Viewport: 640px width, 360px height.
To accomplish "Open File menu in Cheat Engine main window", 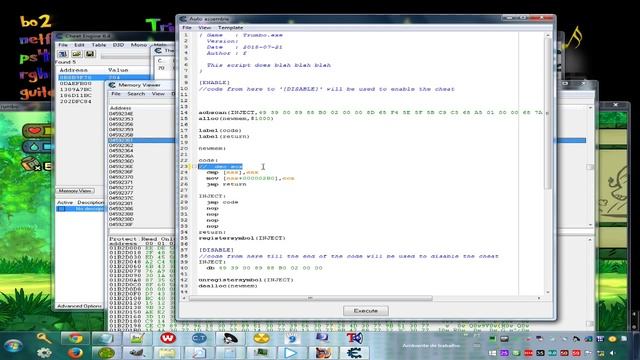I will point(63,45).
